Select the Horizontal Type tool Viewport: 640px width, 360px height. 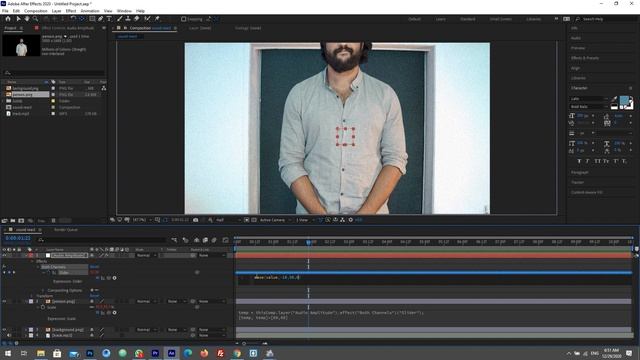109,19
